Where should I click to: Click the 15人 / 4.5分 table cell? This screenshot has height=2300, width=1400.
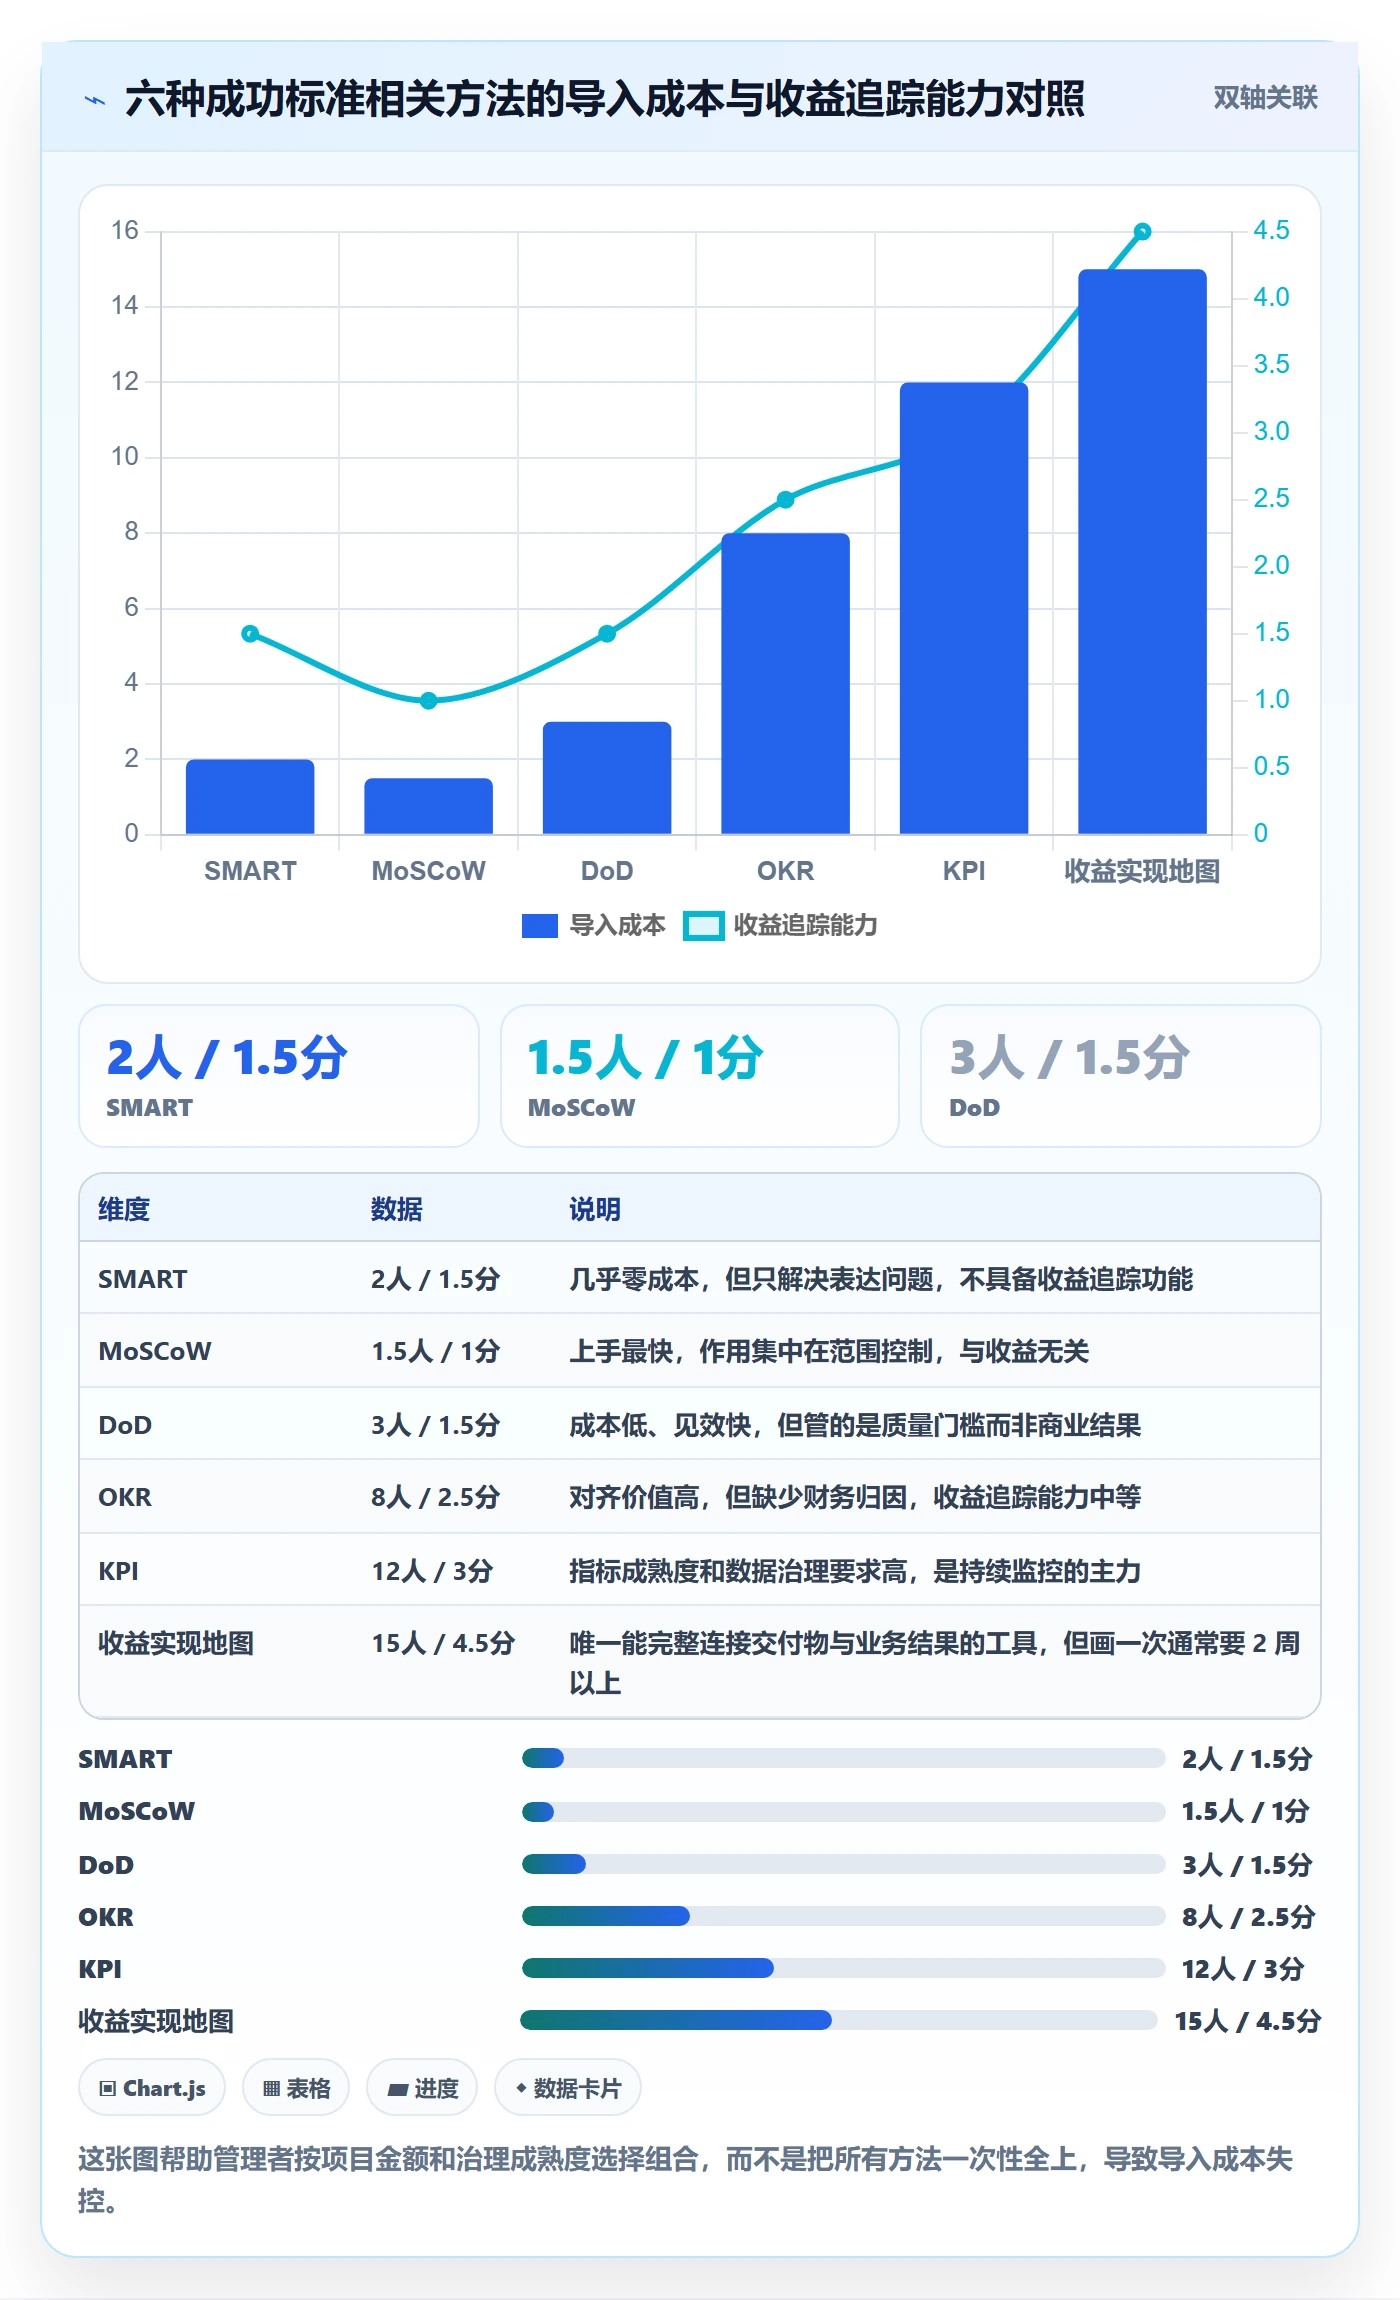443,1643
